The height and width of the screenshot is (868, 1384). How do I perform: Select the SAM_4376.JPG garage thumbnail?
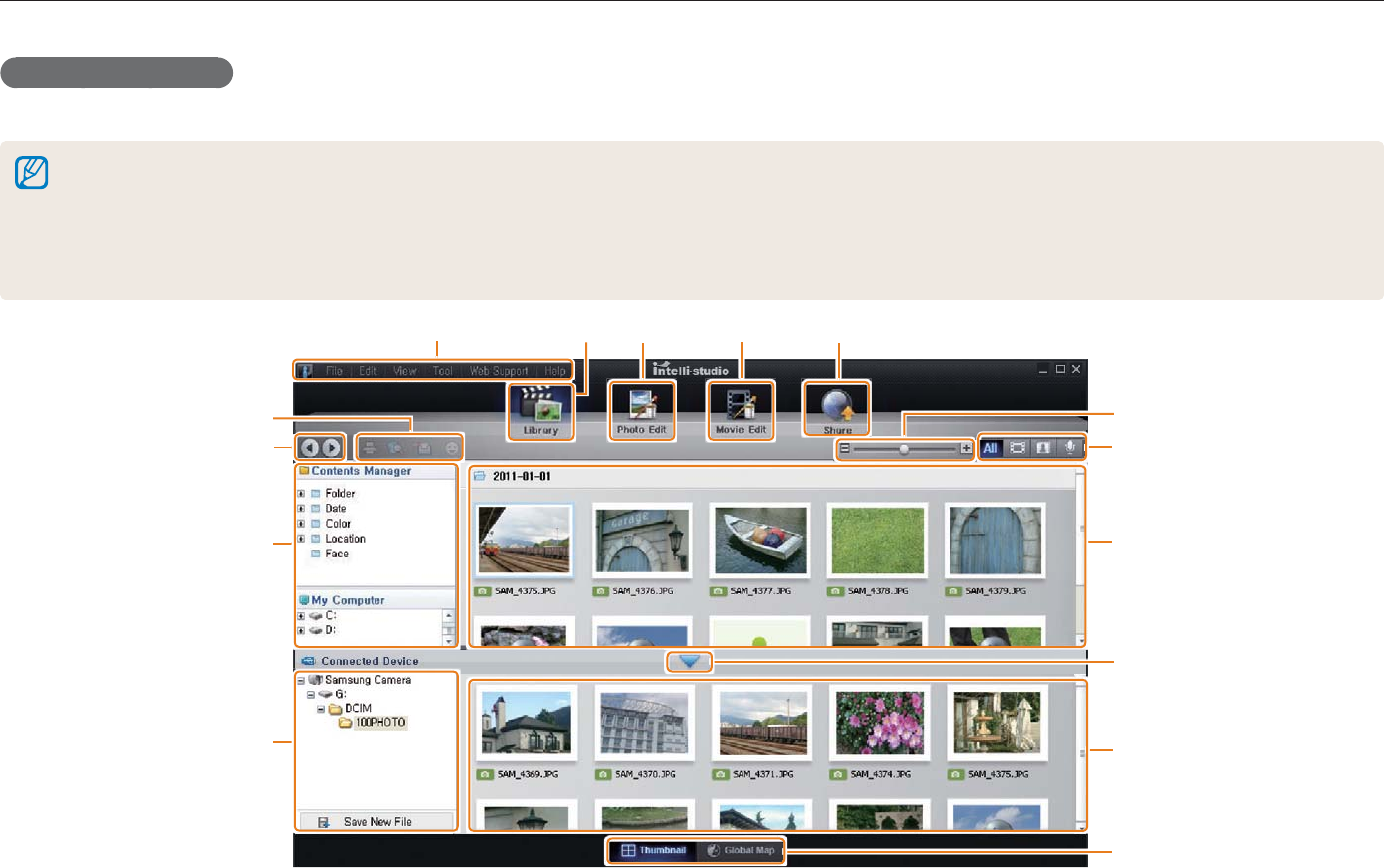(641, 541)
